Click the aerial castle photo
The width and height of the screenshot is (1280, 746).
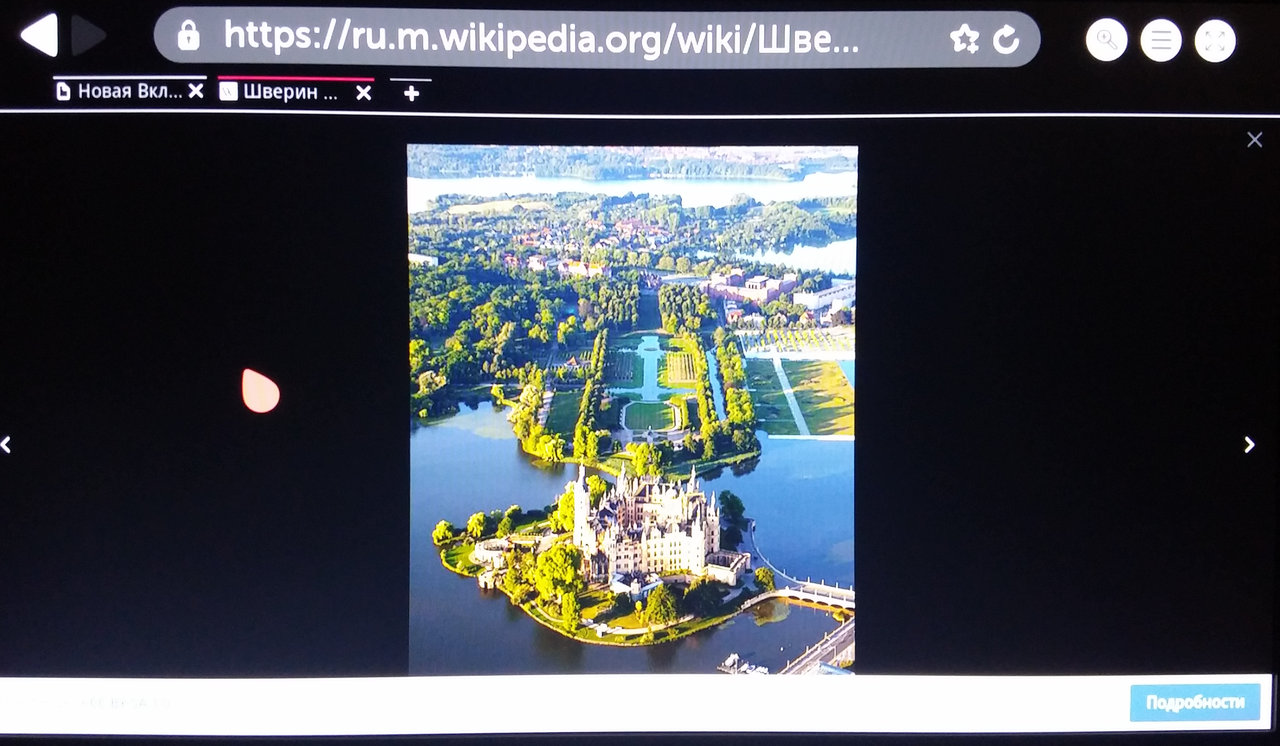click(632, 410)
